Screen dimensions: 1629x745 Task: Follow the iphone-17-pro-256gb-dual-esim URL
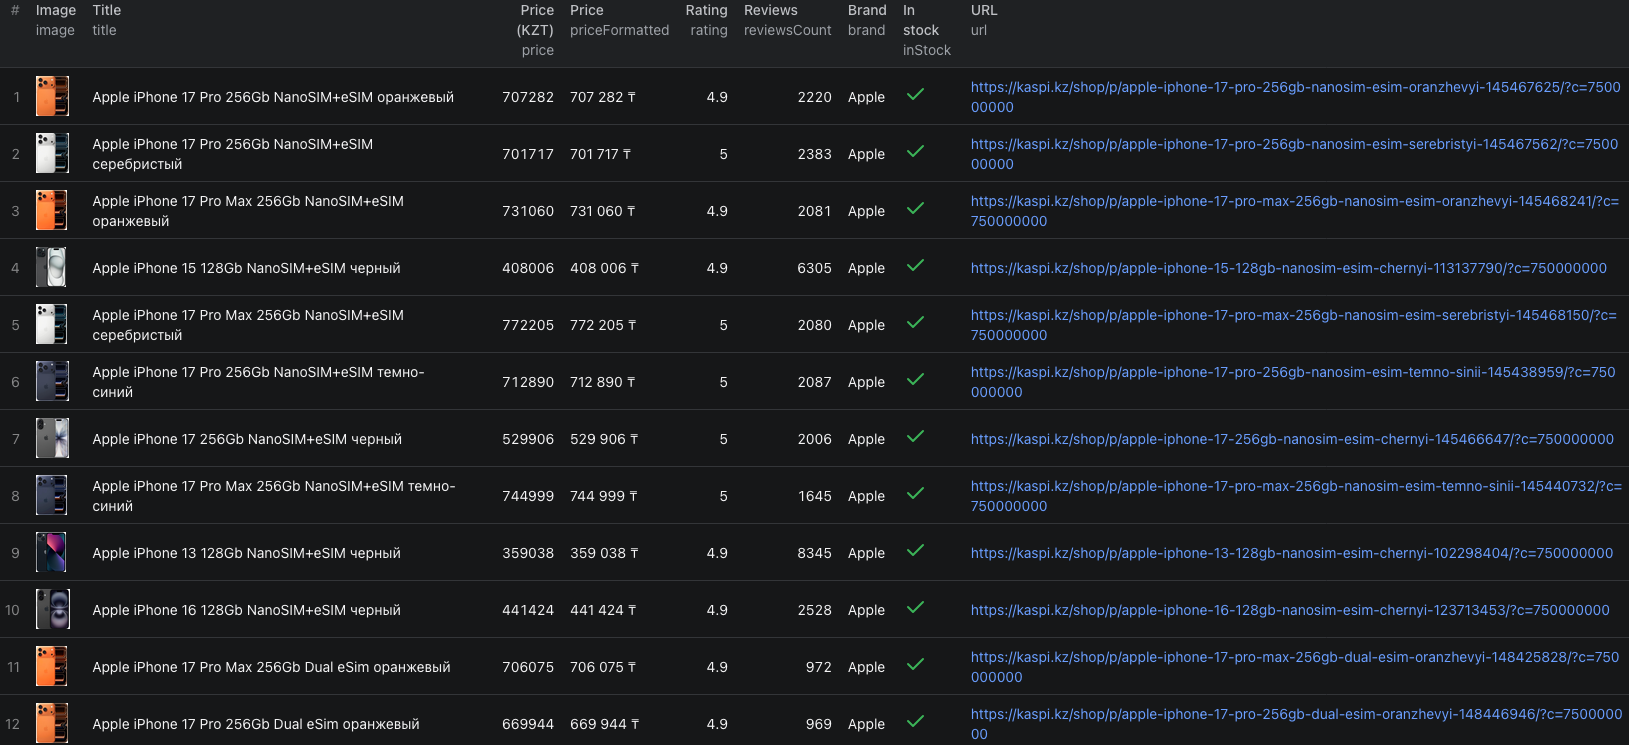click(1297, 724)
